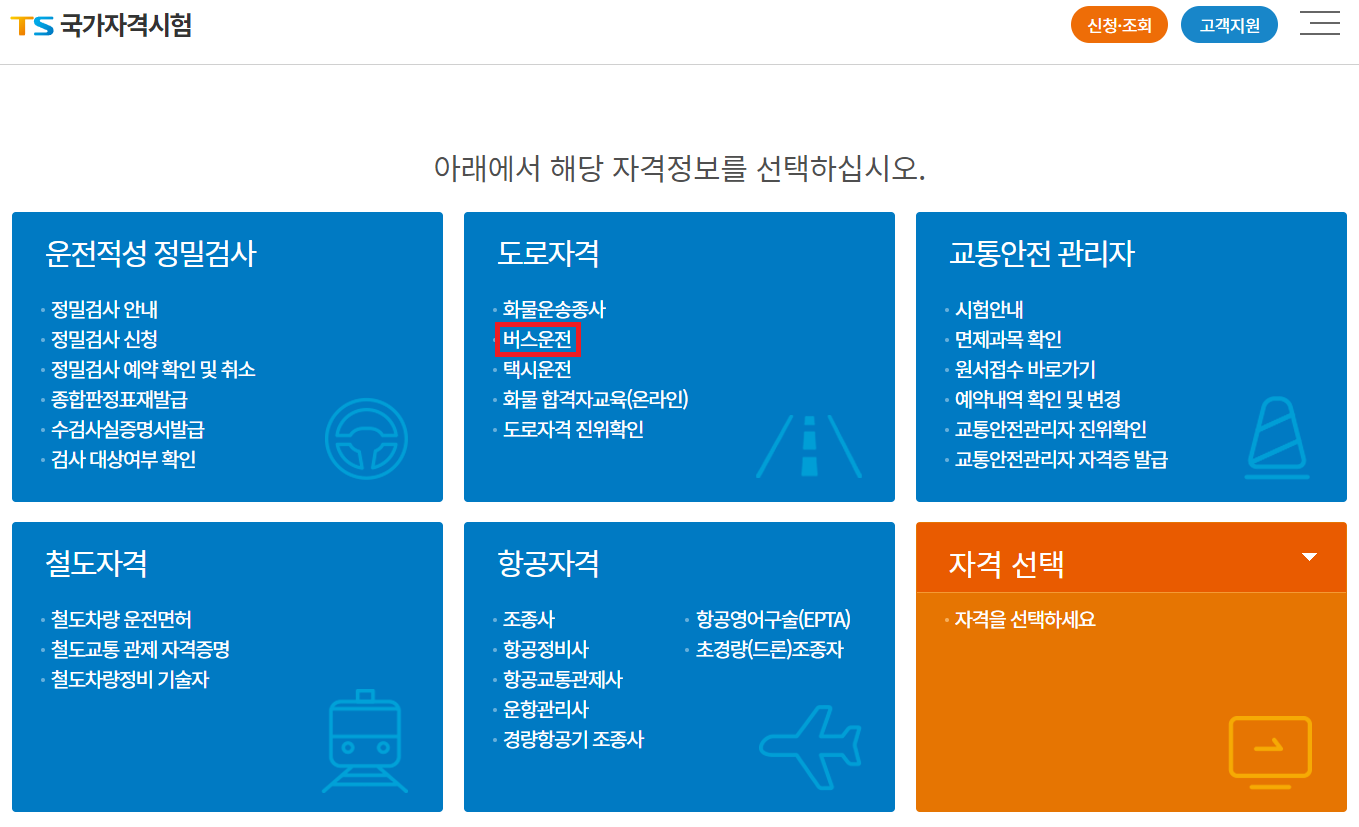Screen dimensions: 1359x827
Task: Go to 원서접수 바로가기
Action: click(1025, 370)
